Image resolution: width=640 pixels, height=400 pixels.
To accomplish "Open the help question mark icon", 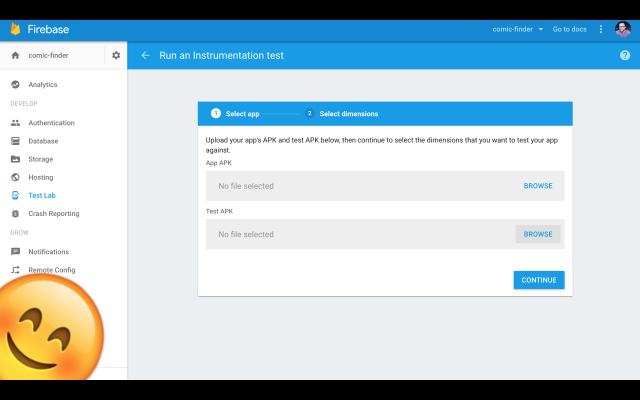I will pyautogui.click(x=624, y=55).
